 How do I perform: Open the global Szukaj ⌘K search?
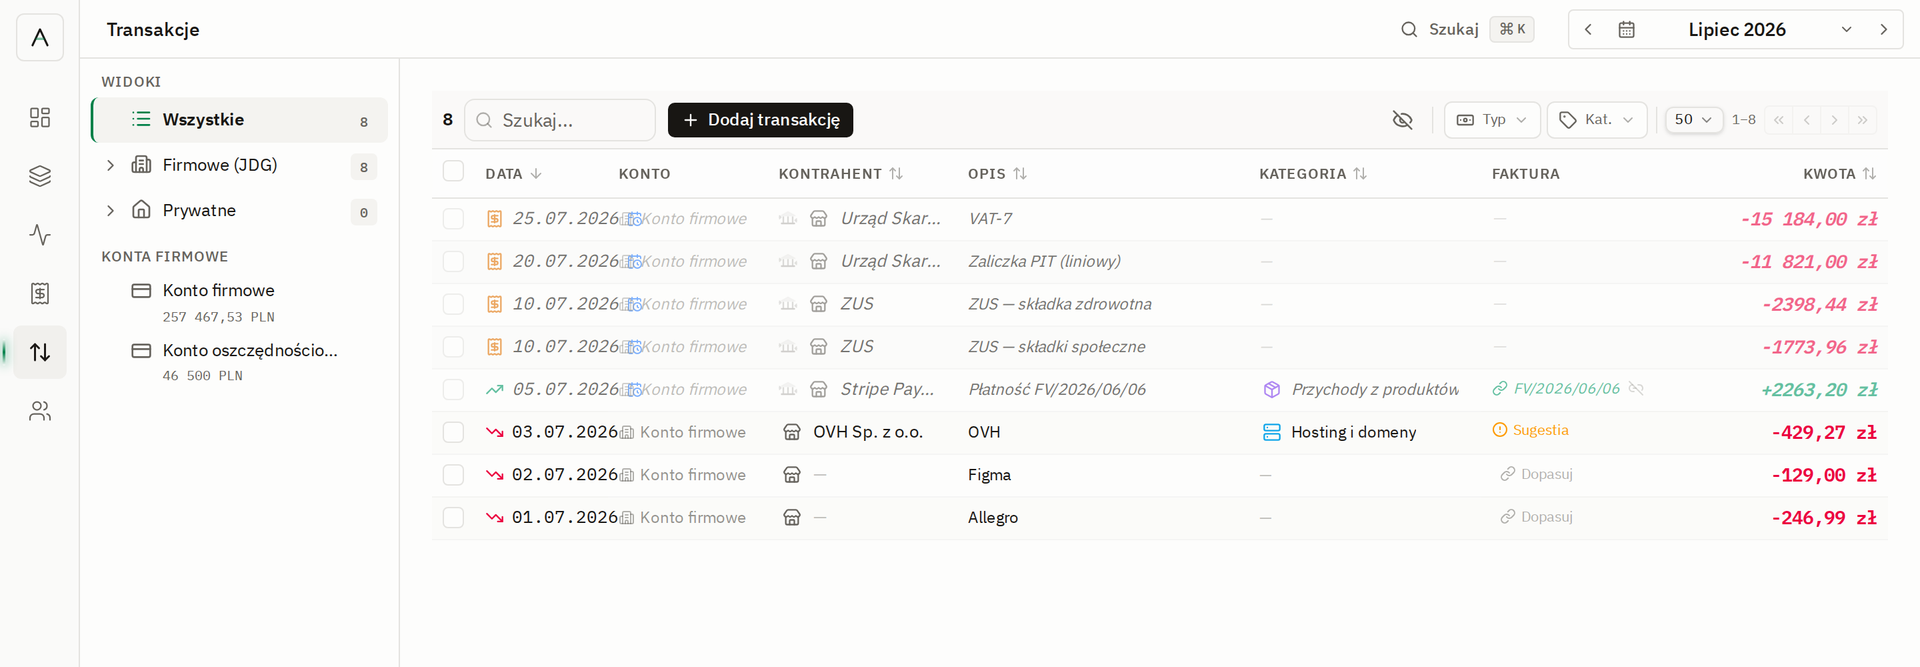point(1467,30)
